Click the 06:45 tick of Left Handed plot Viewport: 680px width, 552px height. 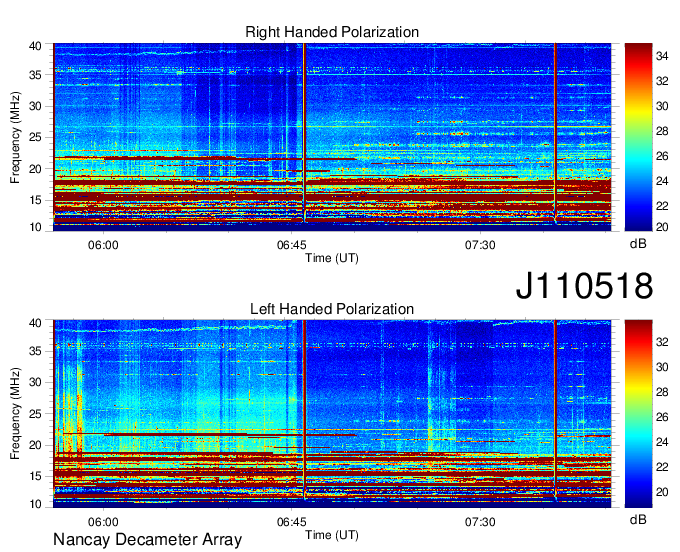coord(291,522)
